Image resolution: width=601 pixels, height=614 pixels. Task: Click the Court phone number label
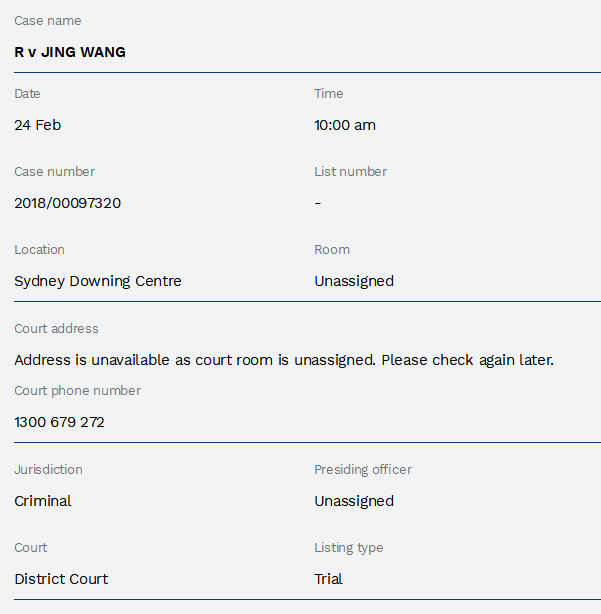pos(77,391)
